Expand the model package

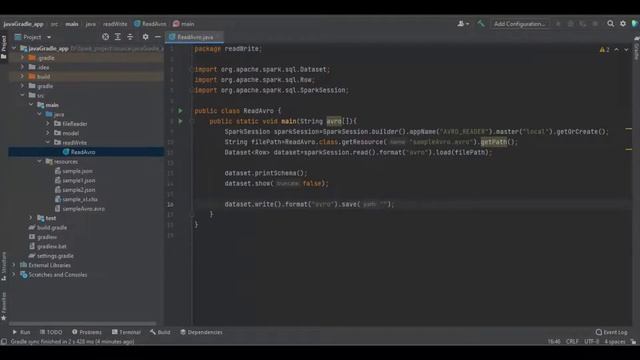48,133
